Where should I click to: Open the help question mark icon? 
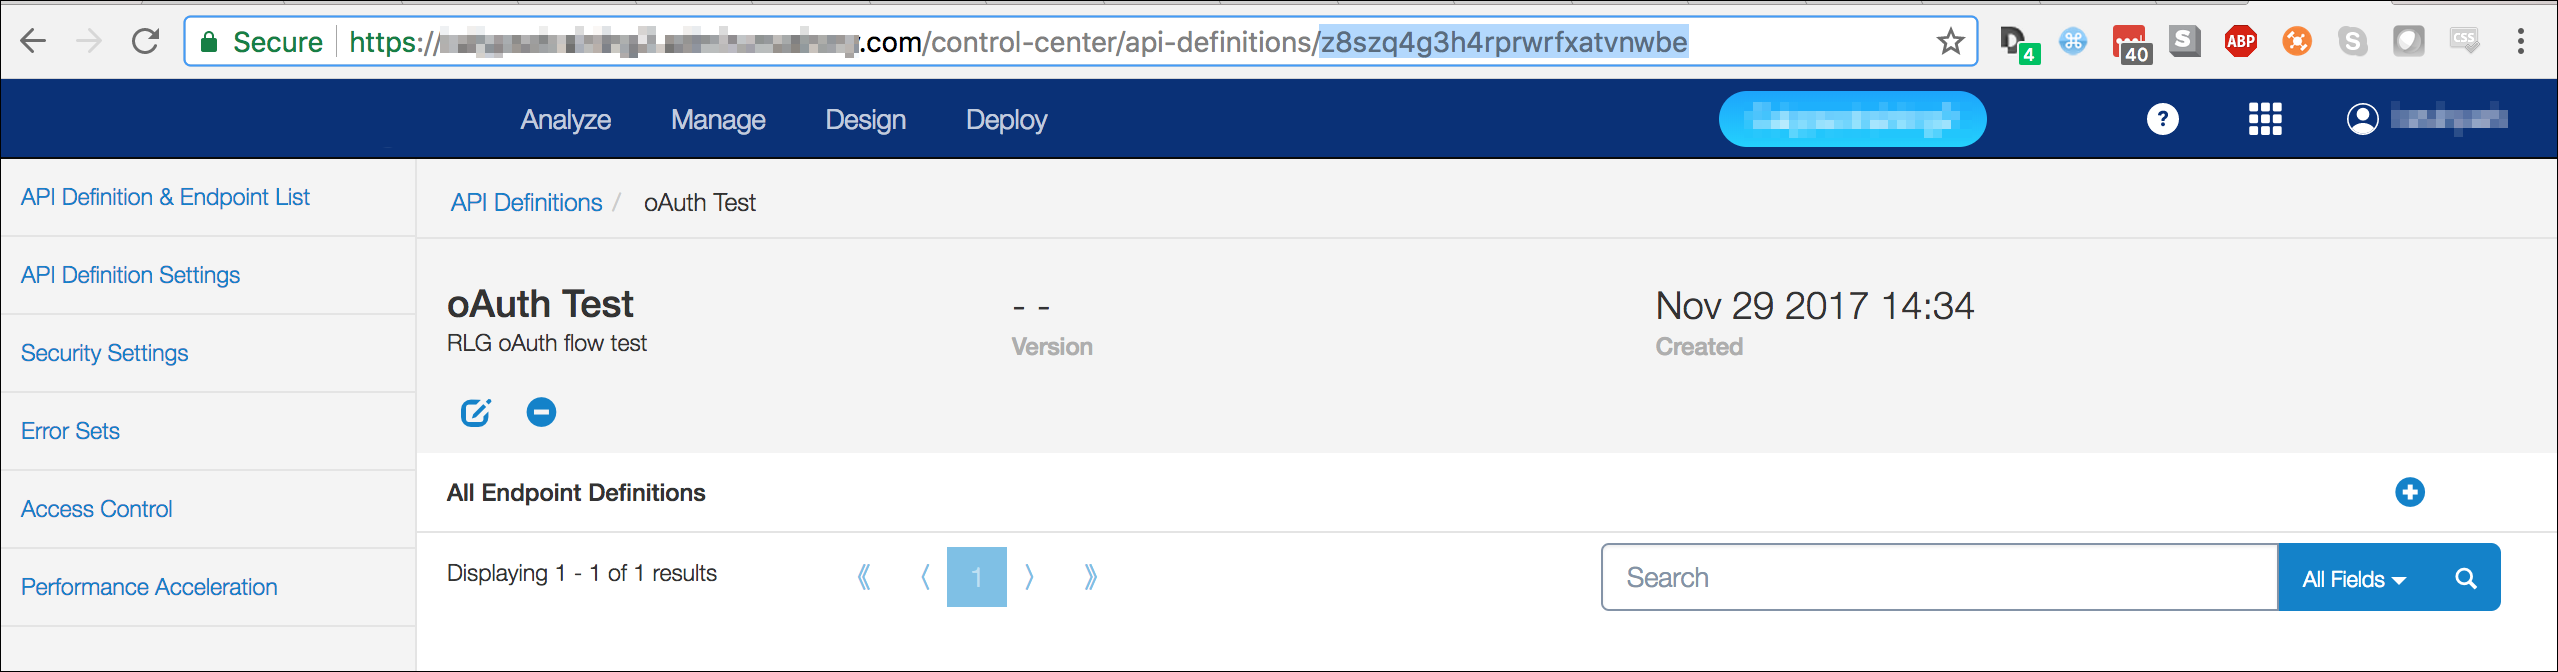click(2162, 119)
